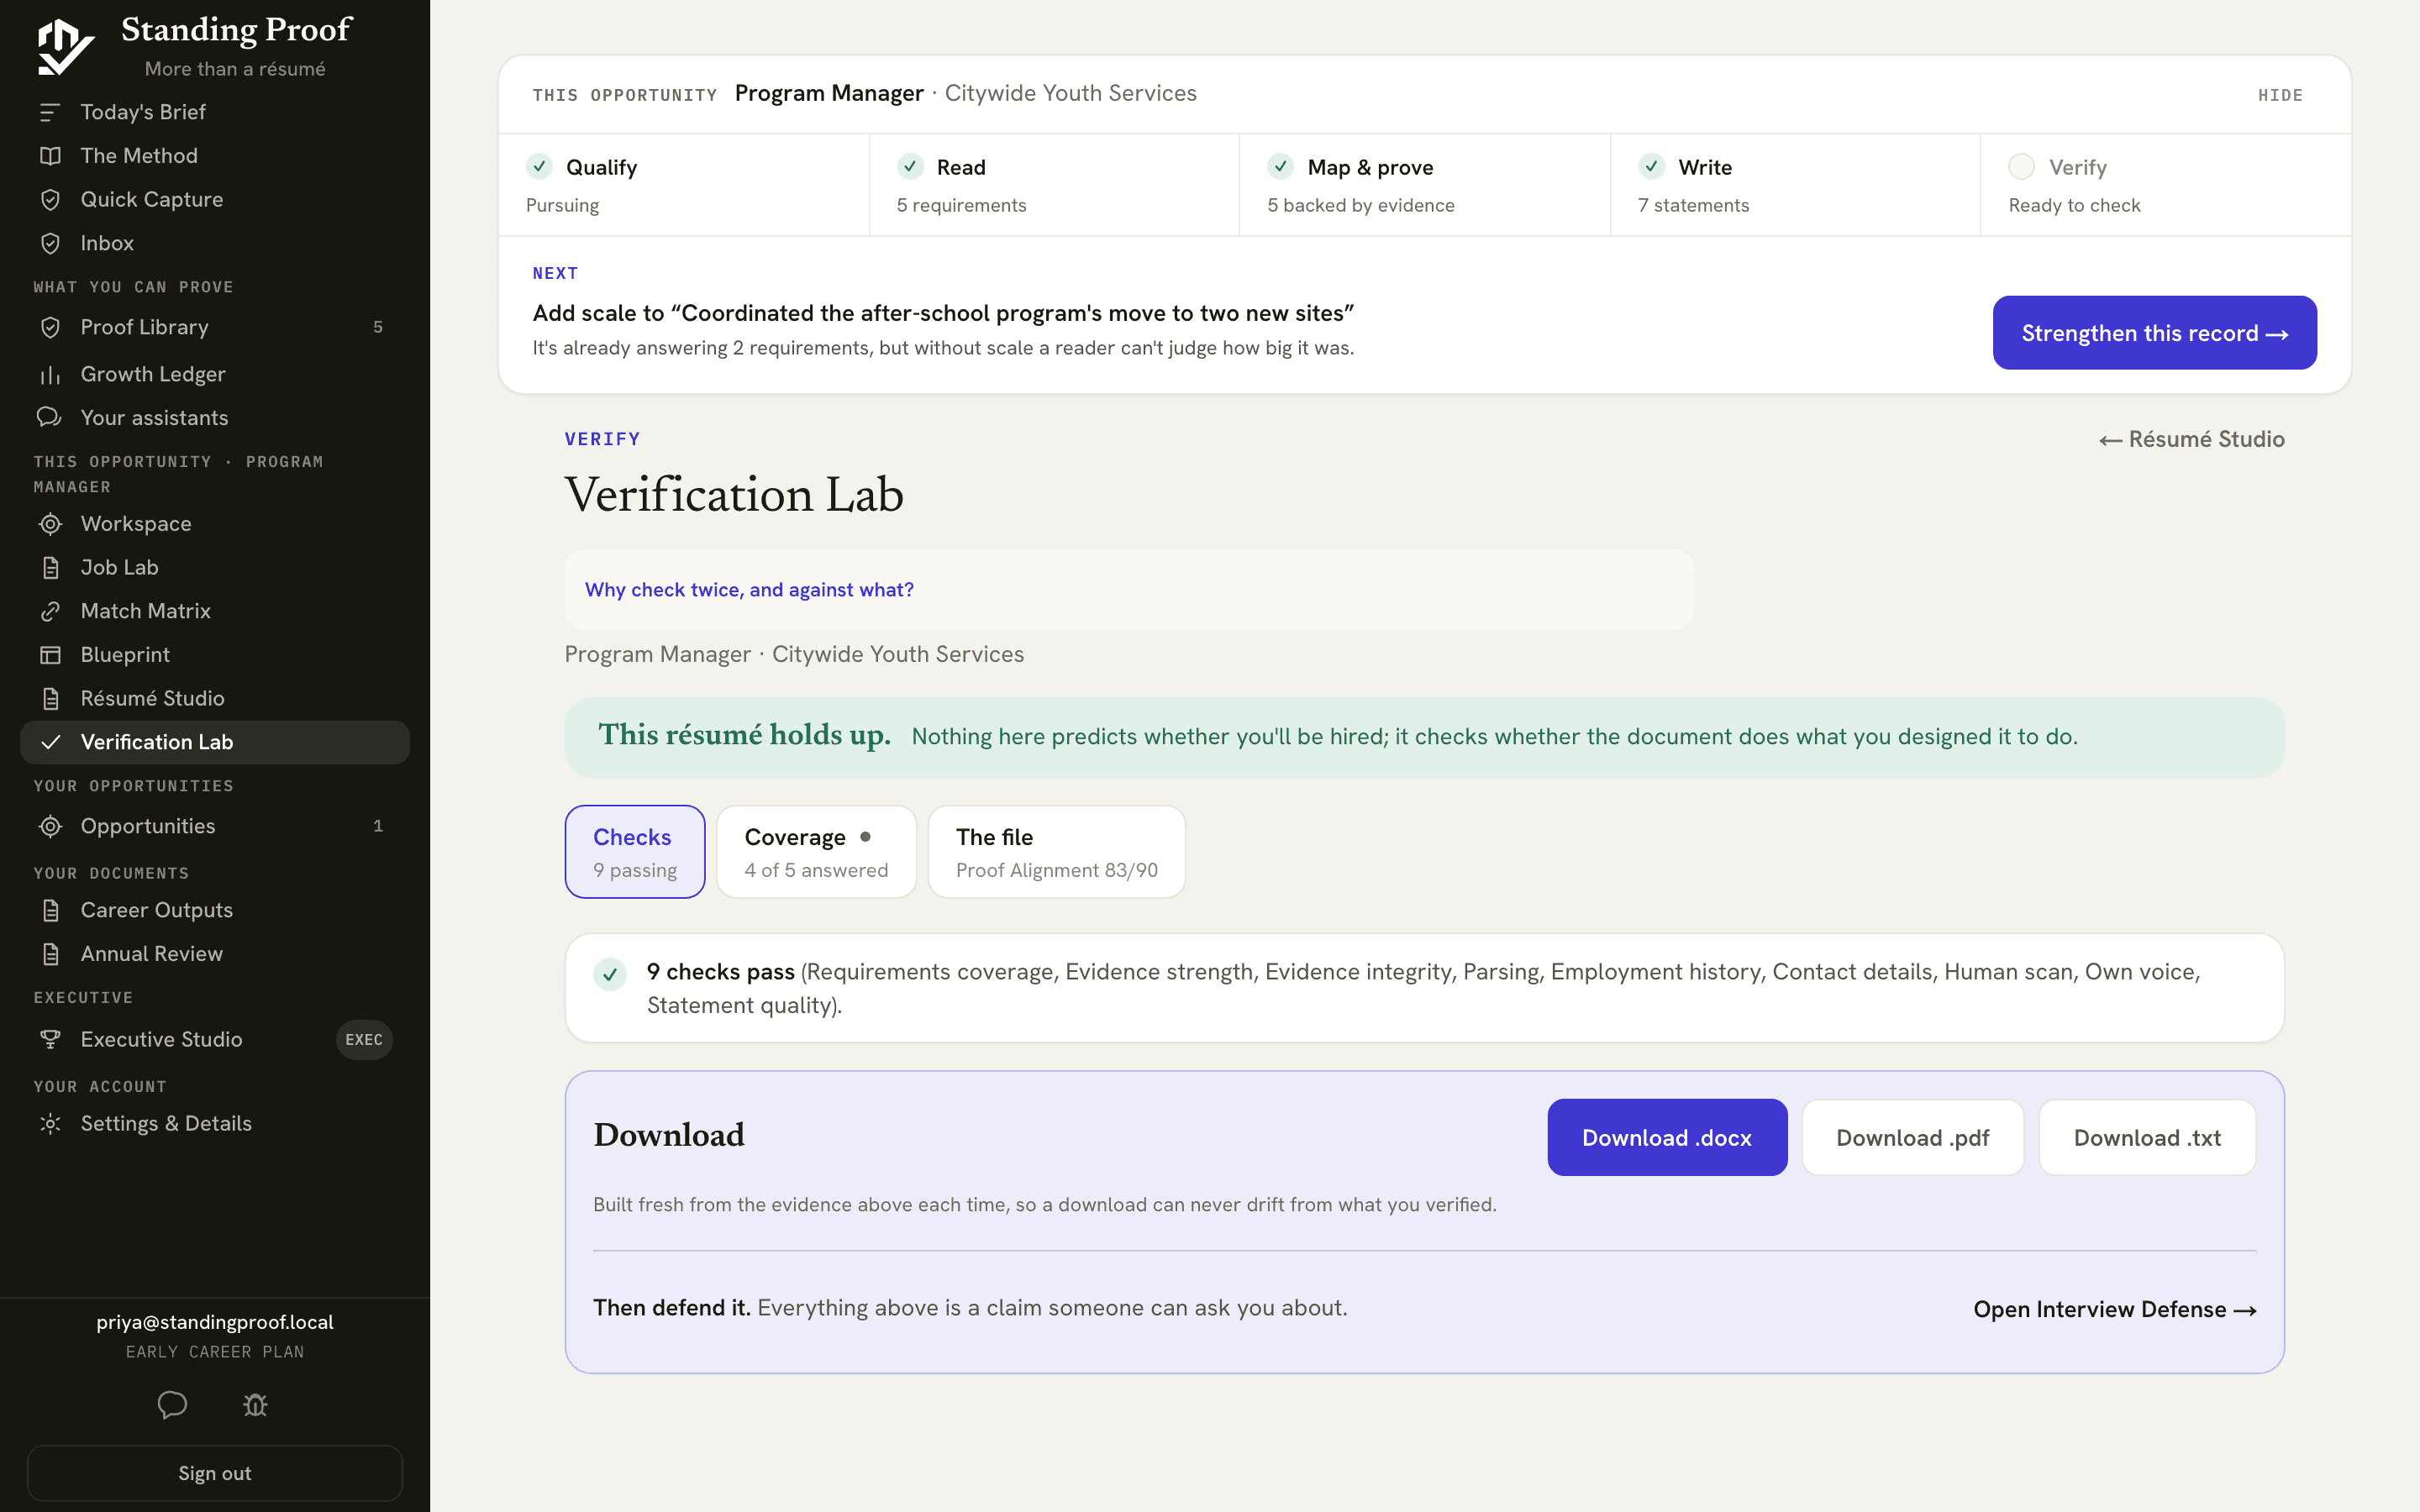Open Career Outputs documents
Screen dimensions: 2420x1512
tap(214, 910)
